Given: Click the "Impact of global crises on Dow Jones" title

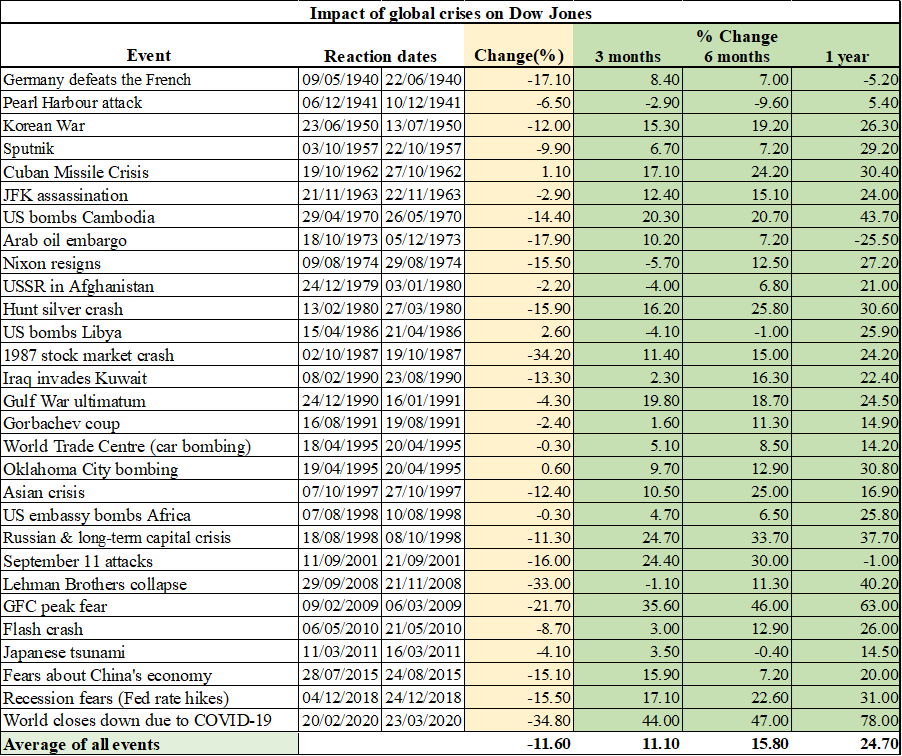Looking at the screenshot, I should pos(450,13).
